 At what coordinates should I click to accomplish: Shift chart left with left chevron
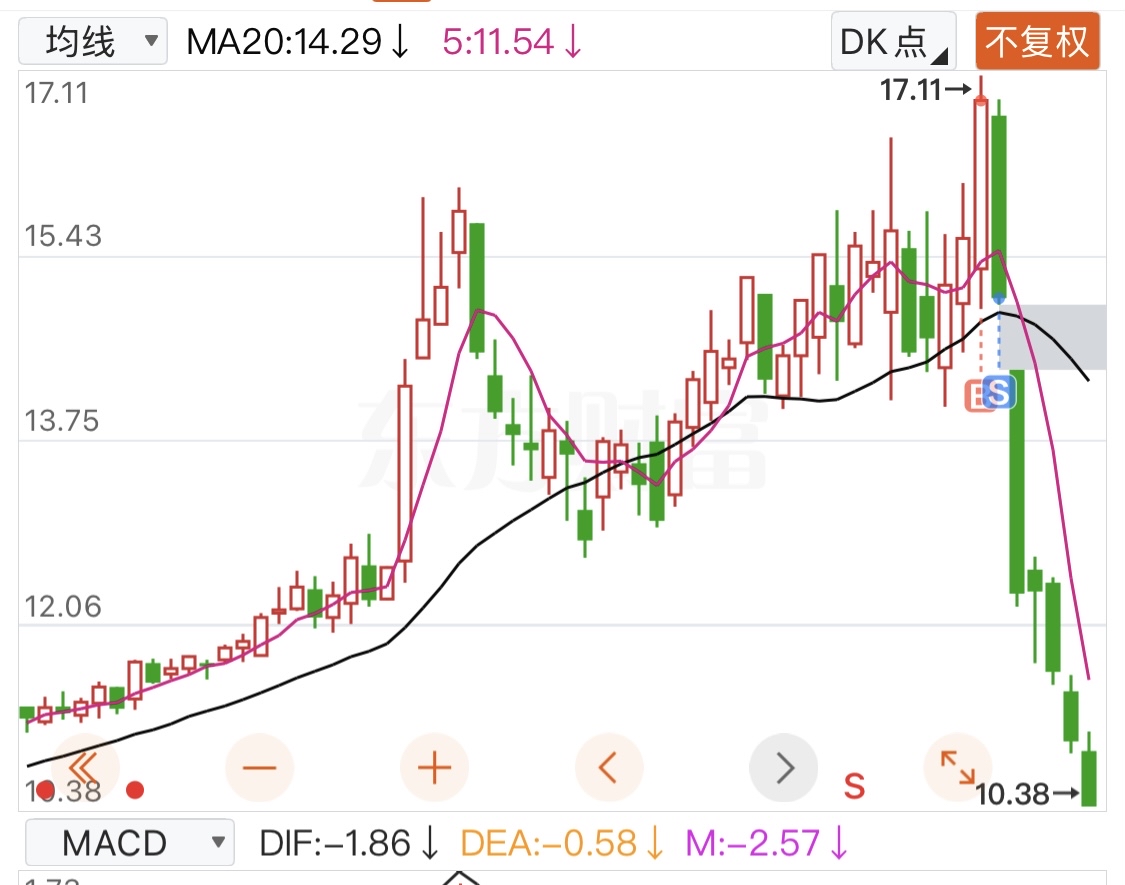[608, 767]
